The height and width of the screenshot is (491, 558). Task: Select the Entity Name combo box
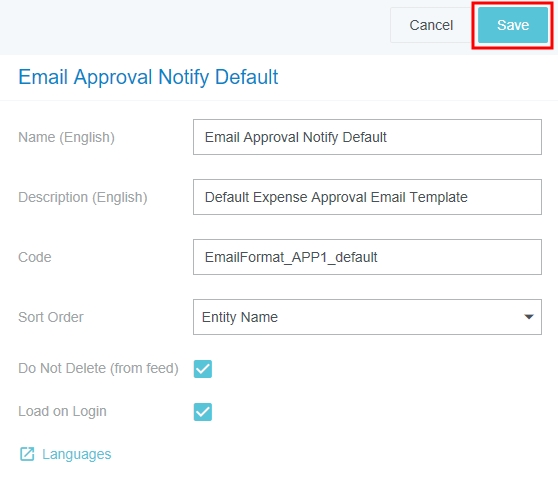tap(367, 317)
